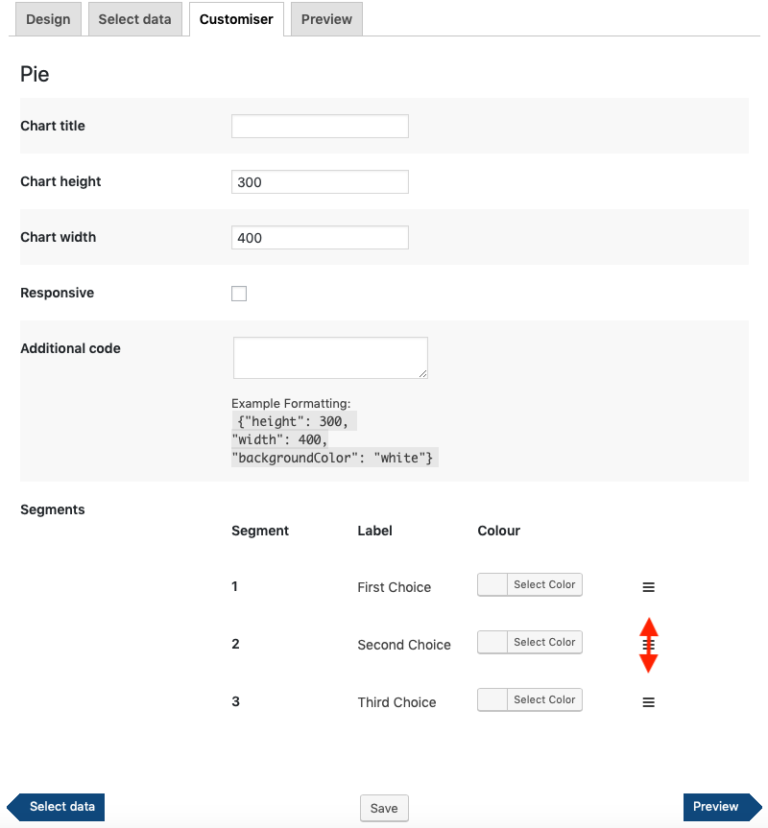Click the drag handle beside Third Choice

point(648,701)
